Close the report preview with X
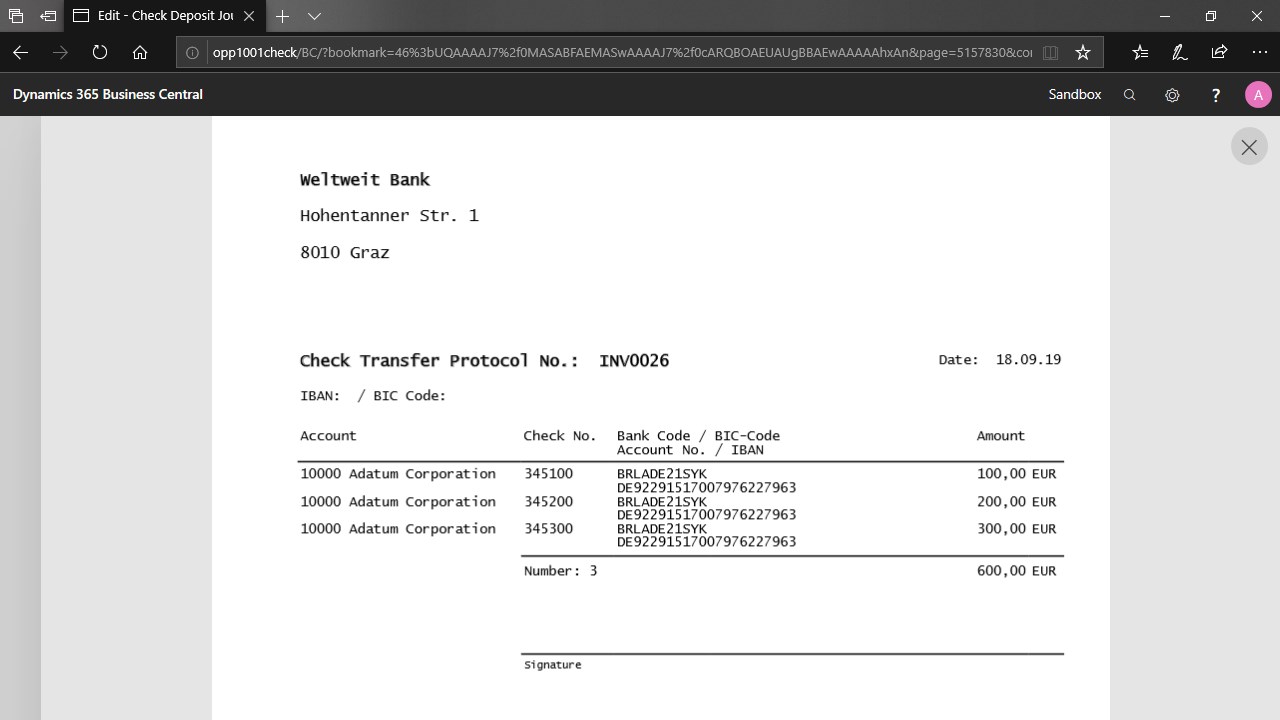1280x720 pixels. tap(1249, 147)
